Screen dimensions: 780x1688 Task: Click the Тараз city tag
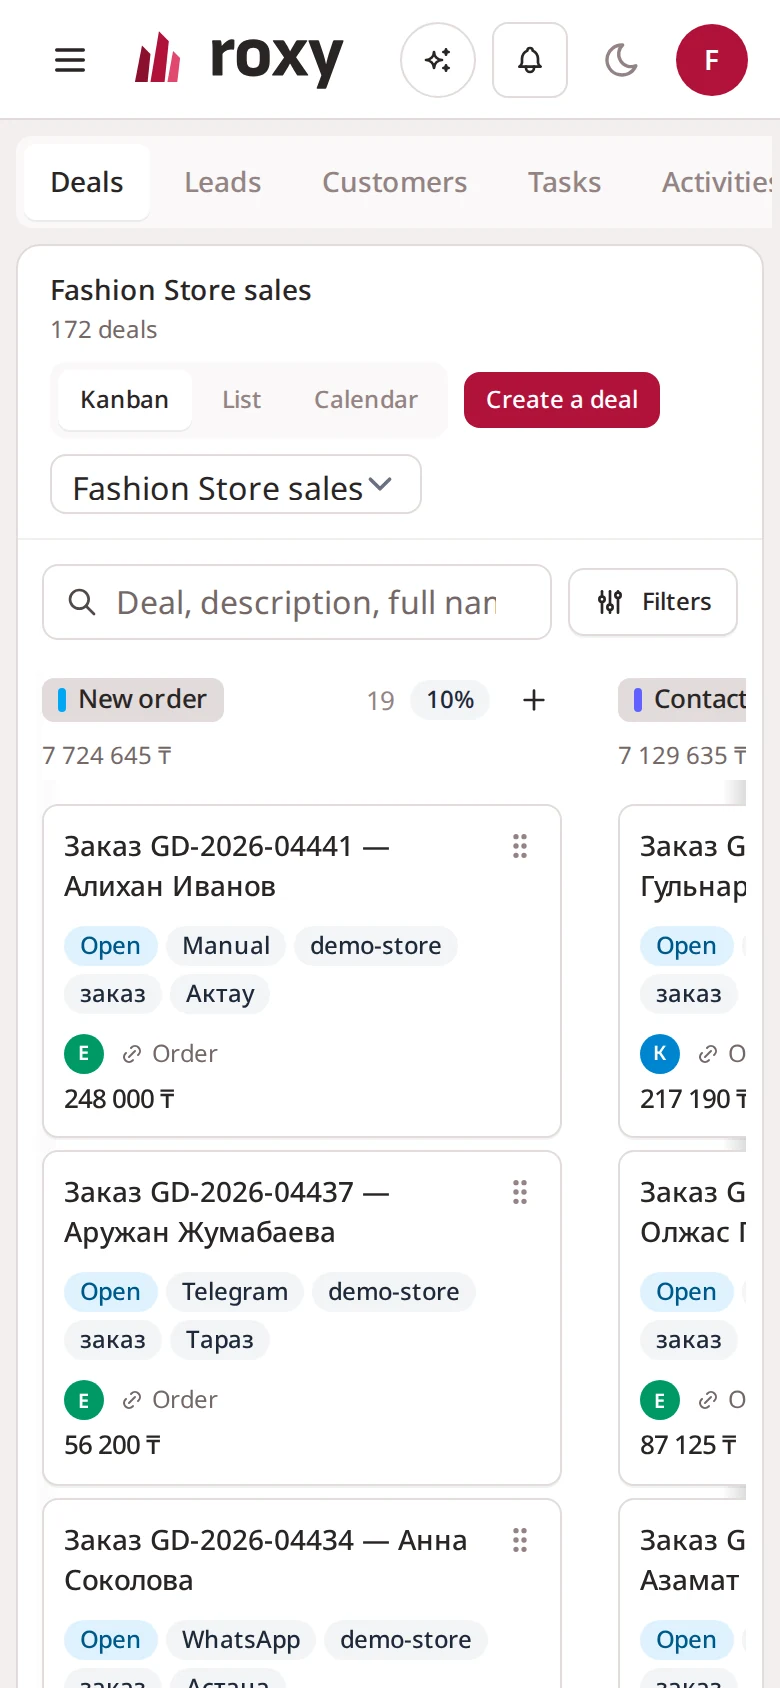(220, 1340)
